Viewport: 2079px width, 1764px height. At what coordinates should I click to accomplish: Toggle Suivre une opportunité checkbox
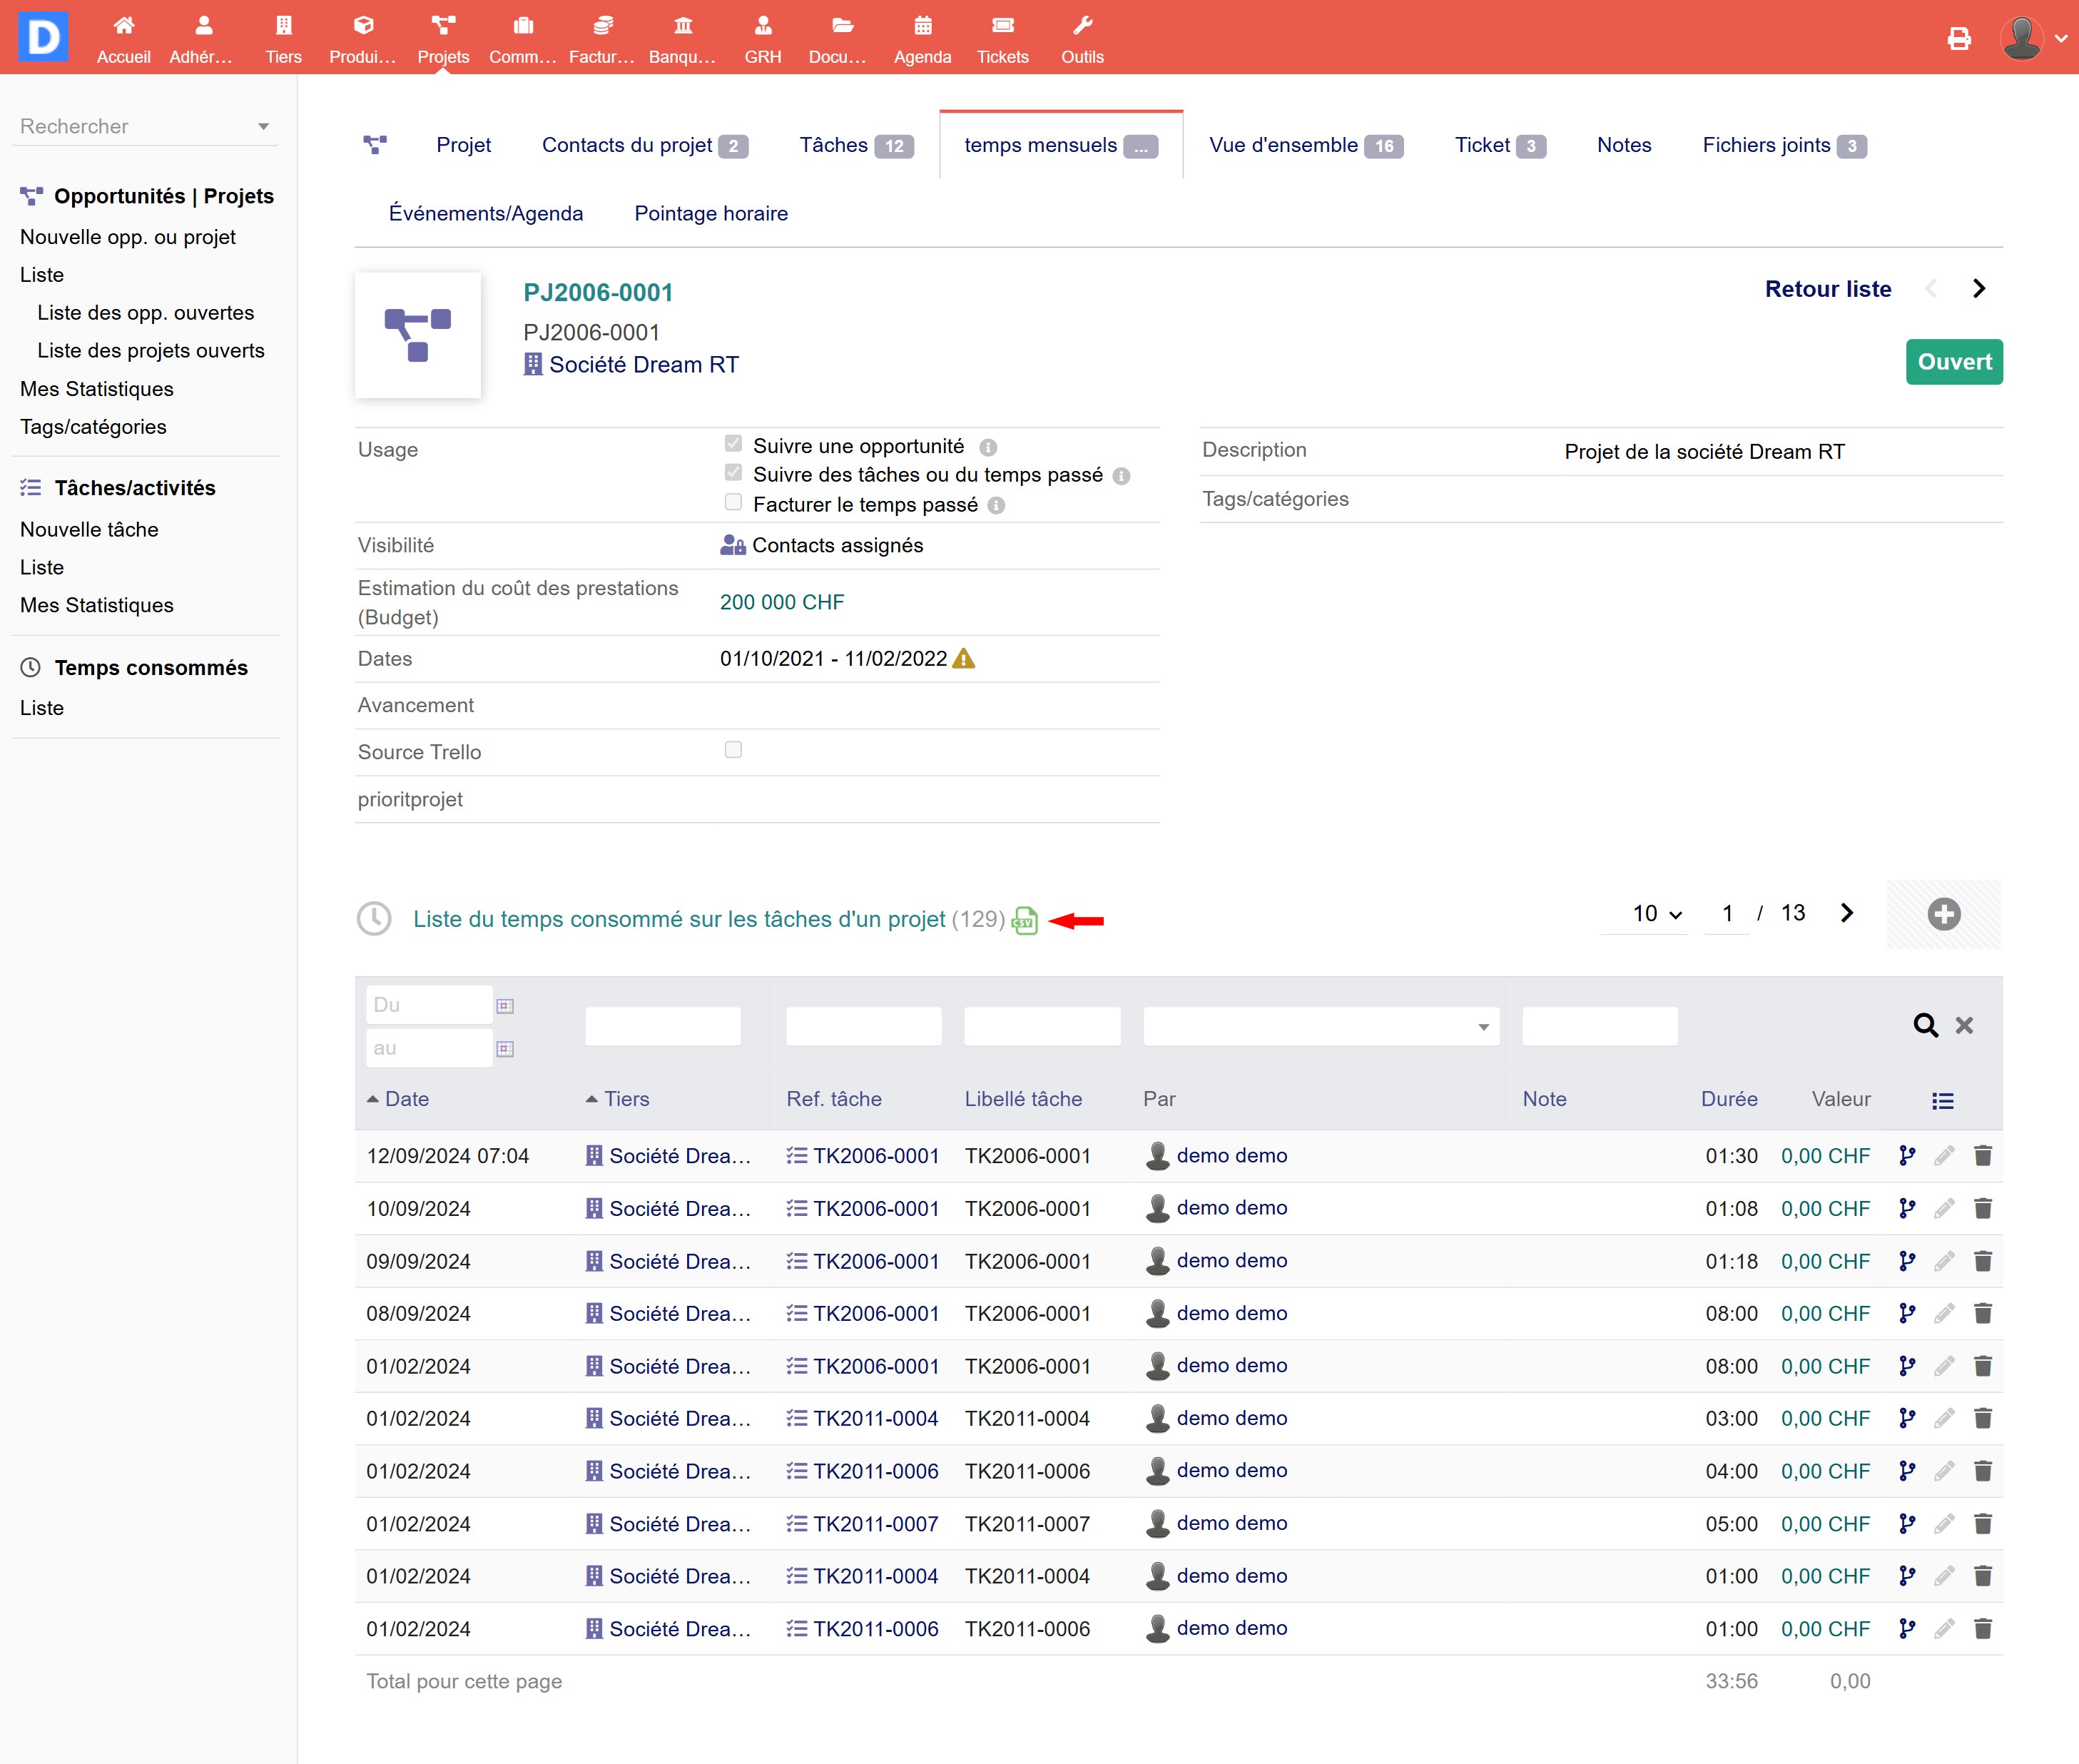[x=733, y=444]
